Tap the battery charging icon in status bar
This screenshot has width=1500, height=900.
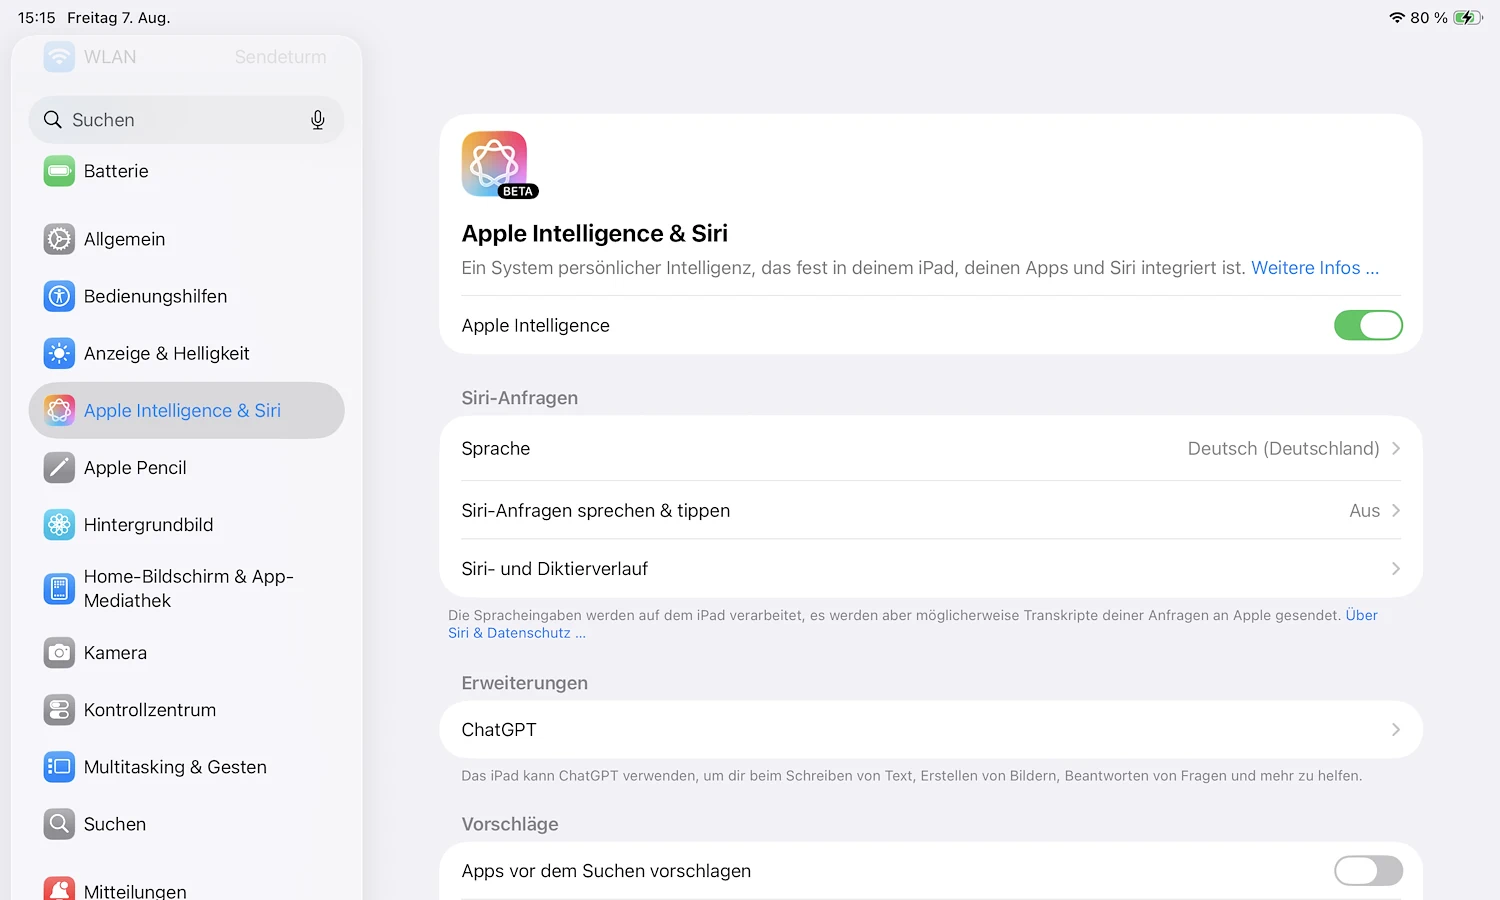pos(1467,18)
